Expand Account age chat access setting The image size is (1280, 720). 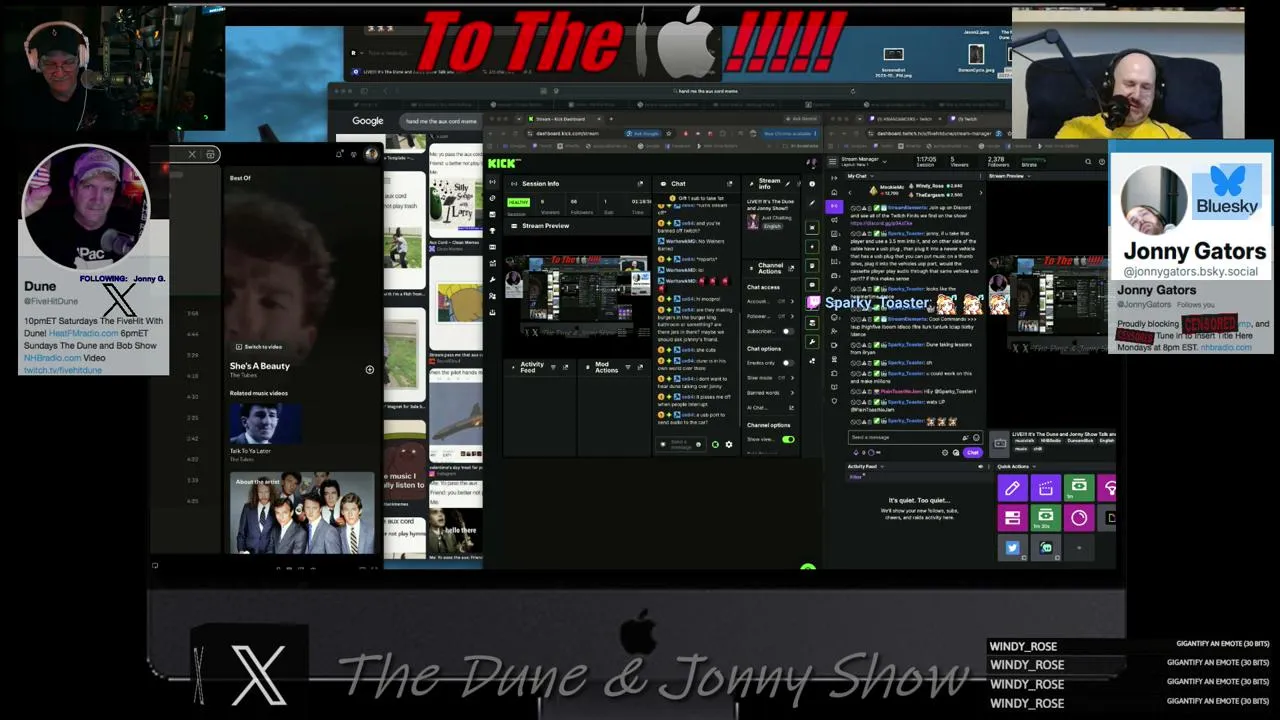(770, 301)
